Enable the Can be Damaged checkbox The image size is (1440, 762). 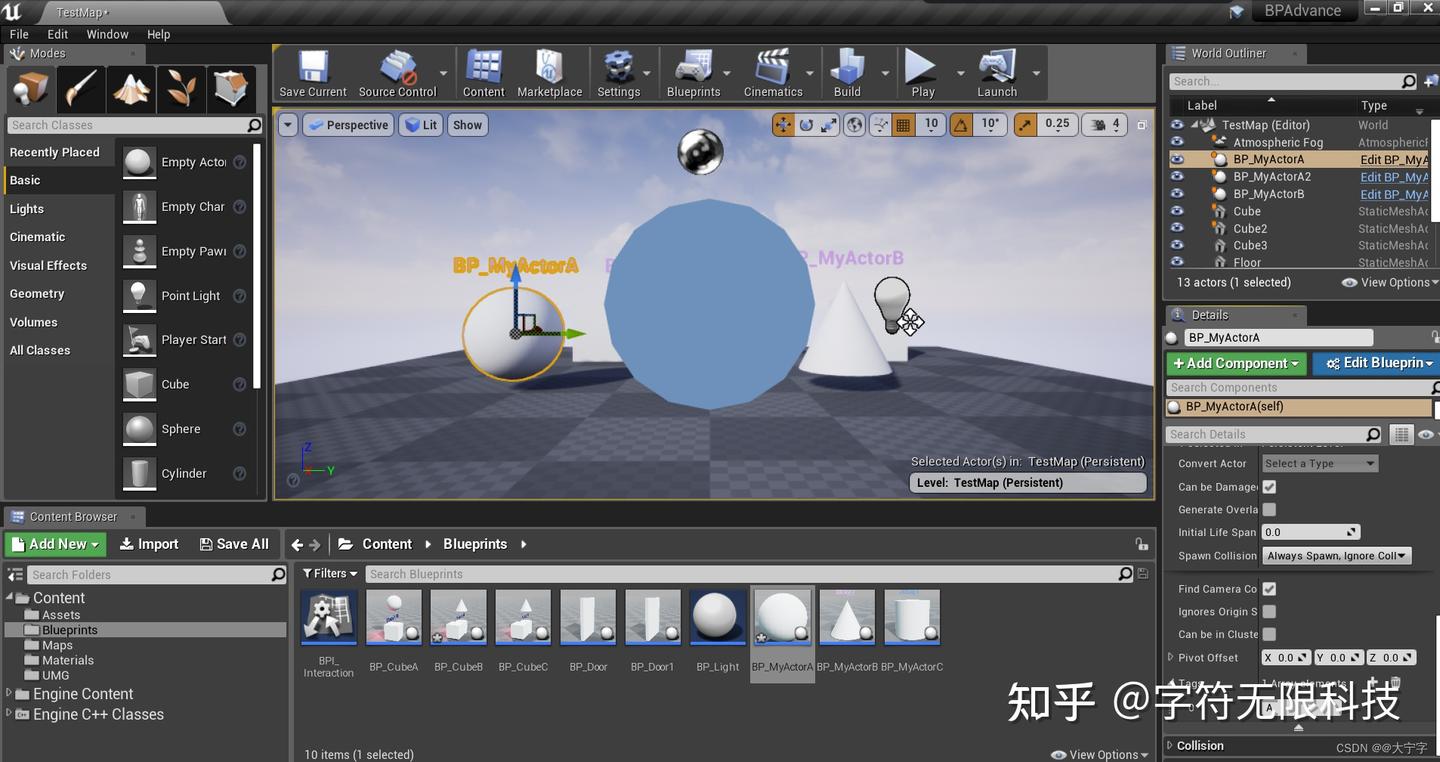(x=1270, y=487)
